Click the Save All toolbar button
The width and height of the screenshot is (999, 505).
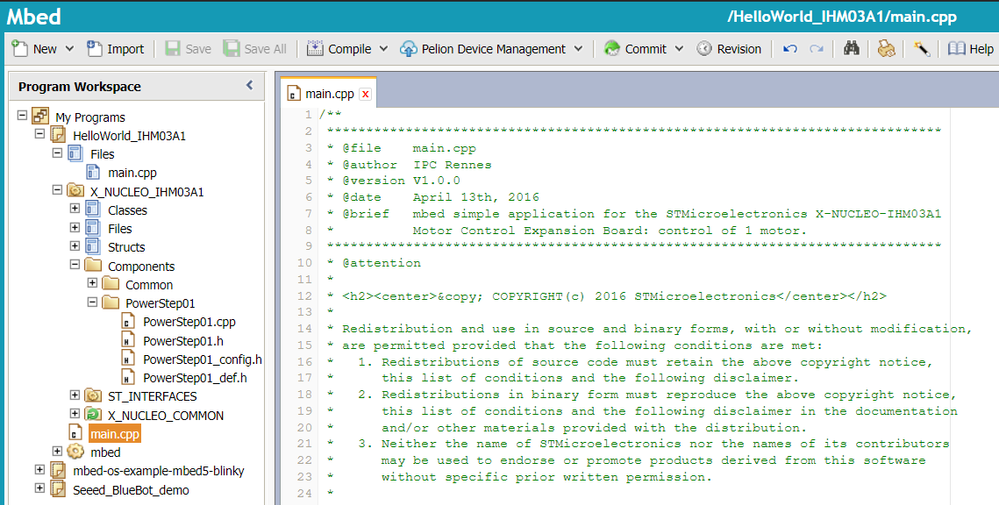[x=255, y=48]
